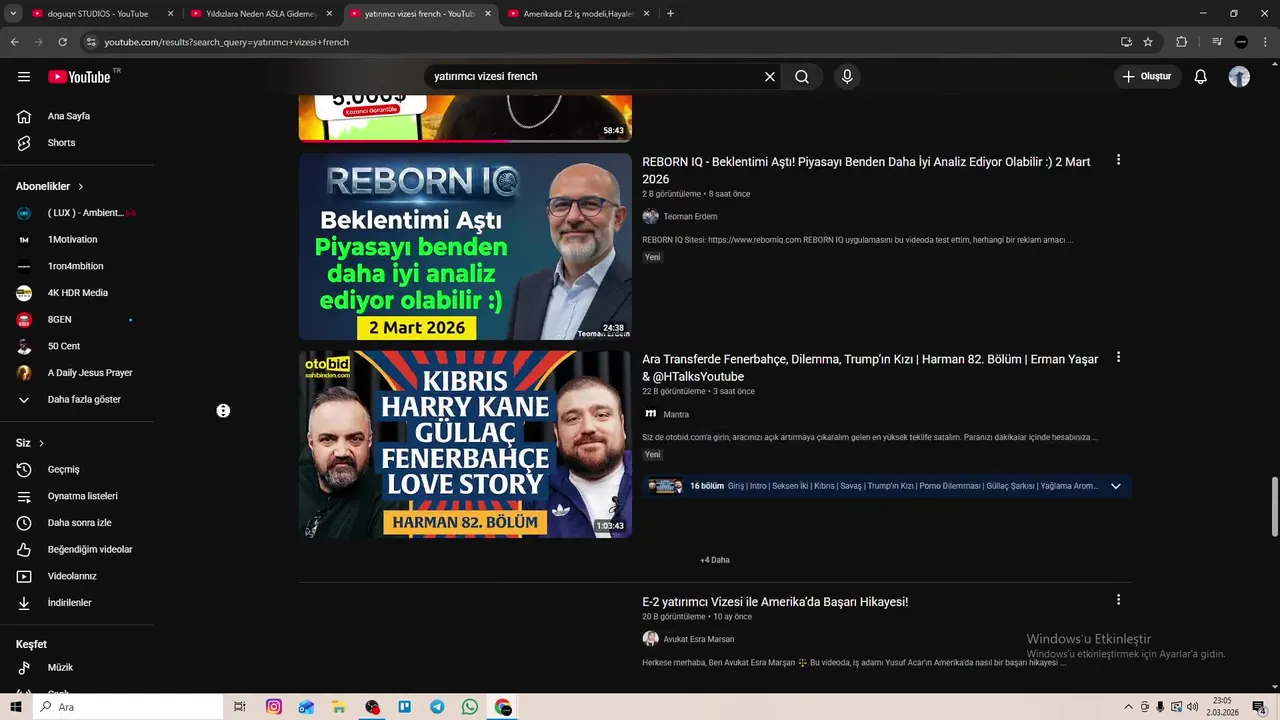Open the account avatar menu
The height and width of the screenshot is (720, 1280).
(x=1239, y=77)
